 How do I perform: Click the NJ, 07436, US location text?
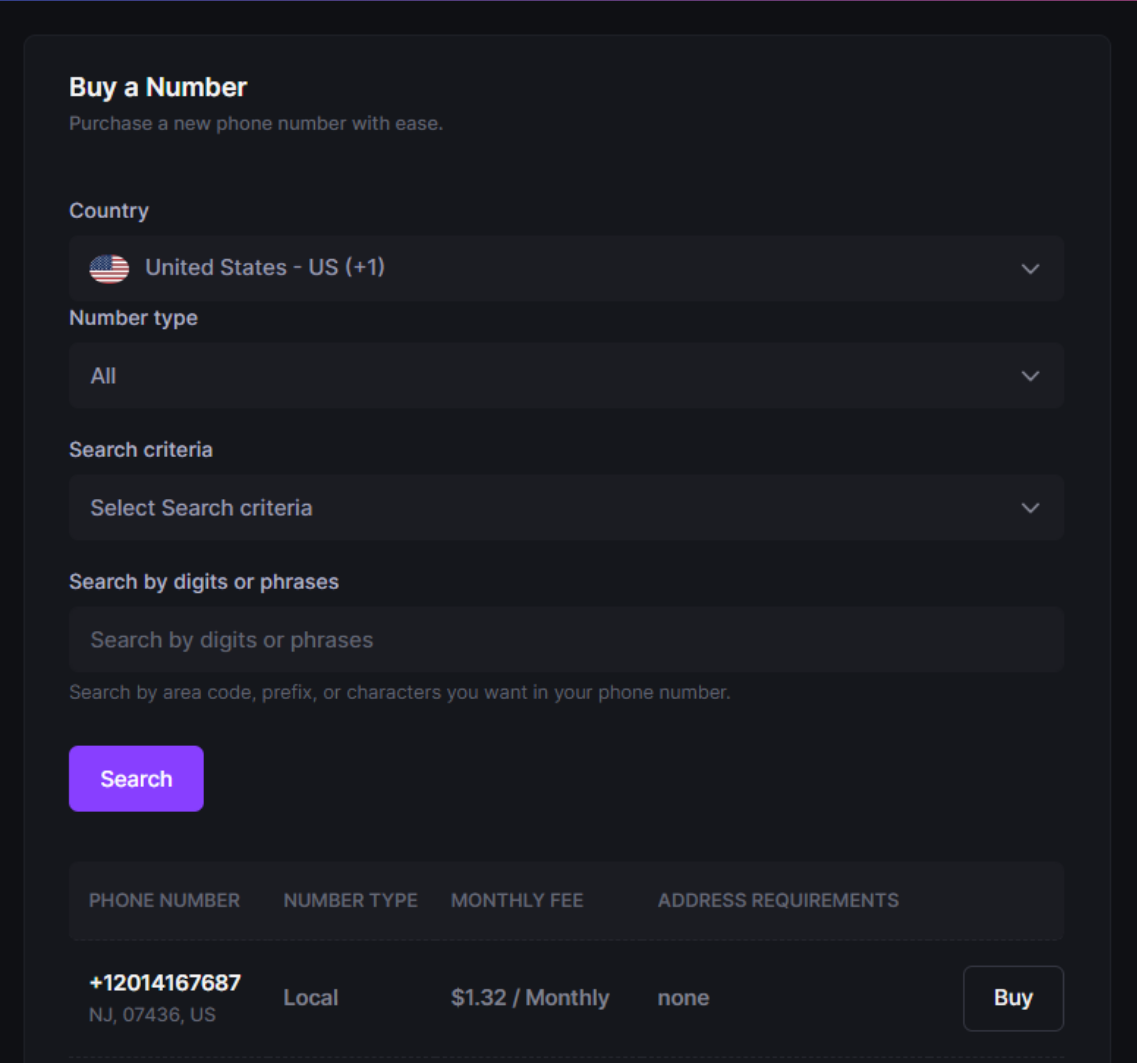point(152,1015)
